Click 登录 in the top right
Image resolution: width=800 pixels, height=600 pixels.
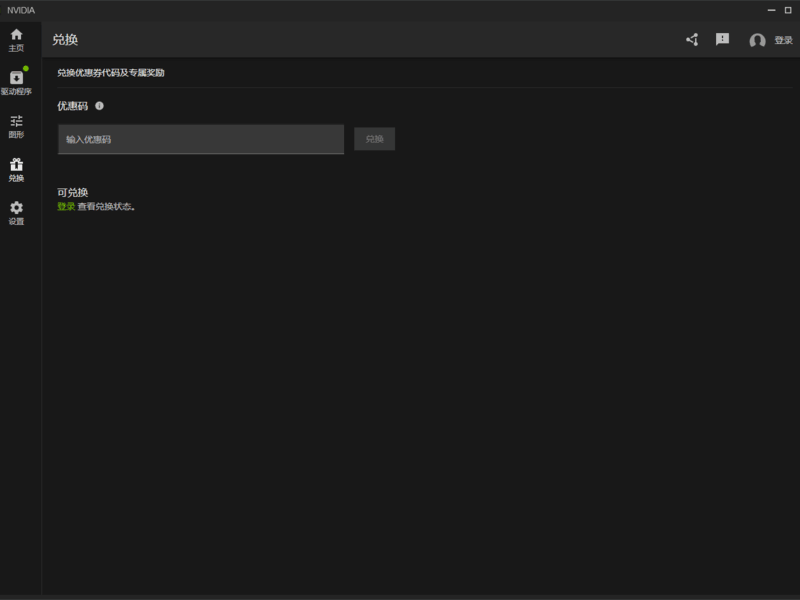(x=783, y=40)
